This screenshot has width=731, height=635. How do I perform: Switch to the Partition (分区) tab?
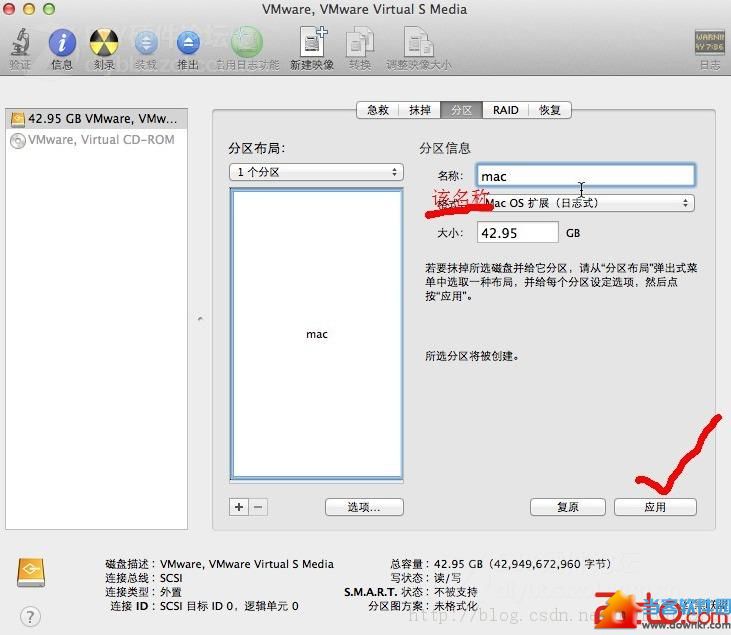462,110
